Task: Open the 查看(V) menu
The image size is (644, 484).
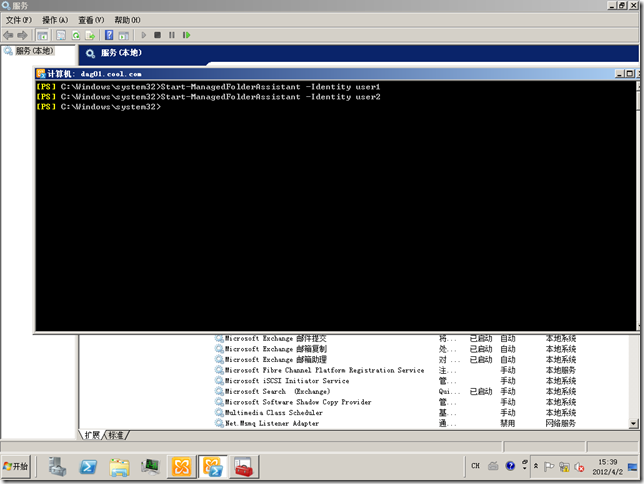Action: click(x=91, y=20)
